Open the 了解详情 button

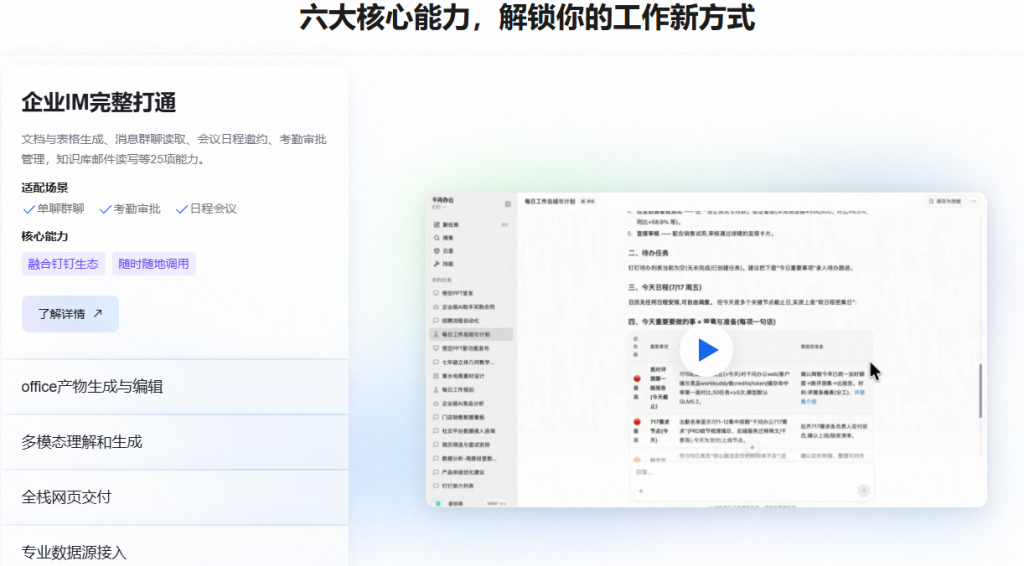[70, 314]
